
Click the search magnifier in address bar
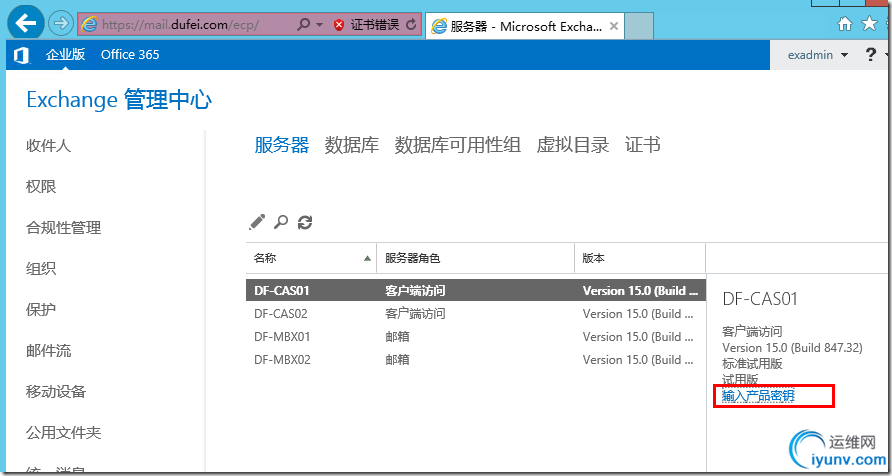pos(304,24)
